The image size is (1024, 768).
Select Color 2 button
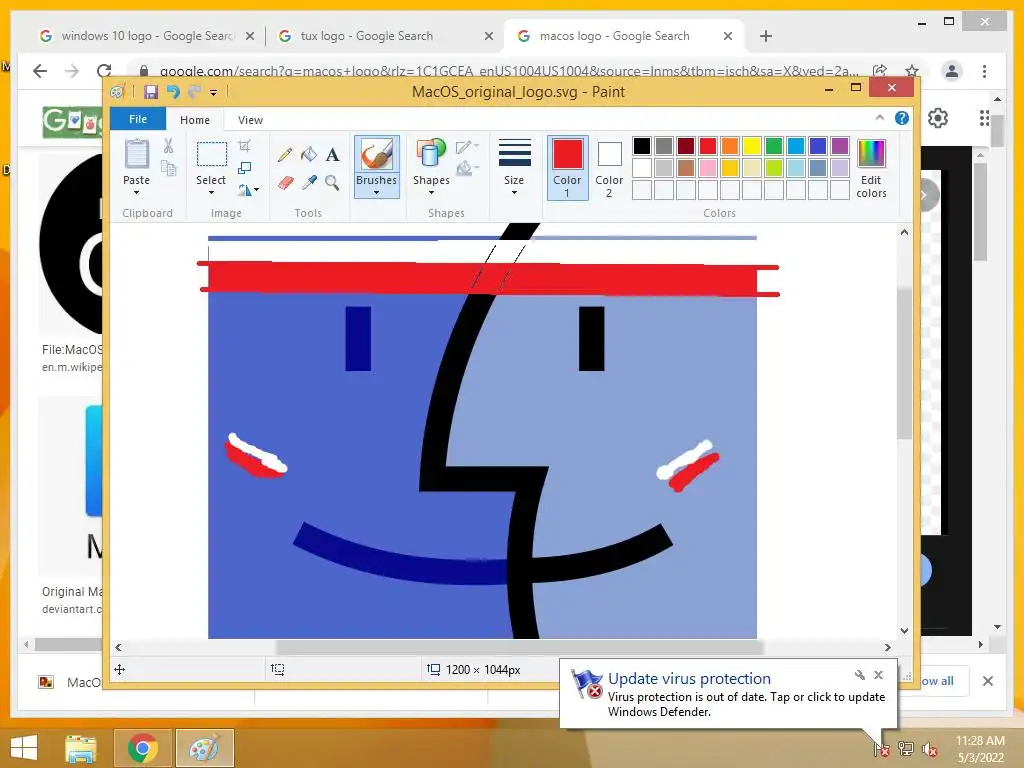pos(609,167)
